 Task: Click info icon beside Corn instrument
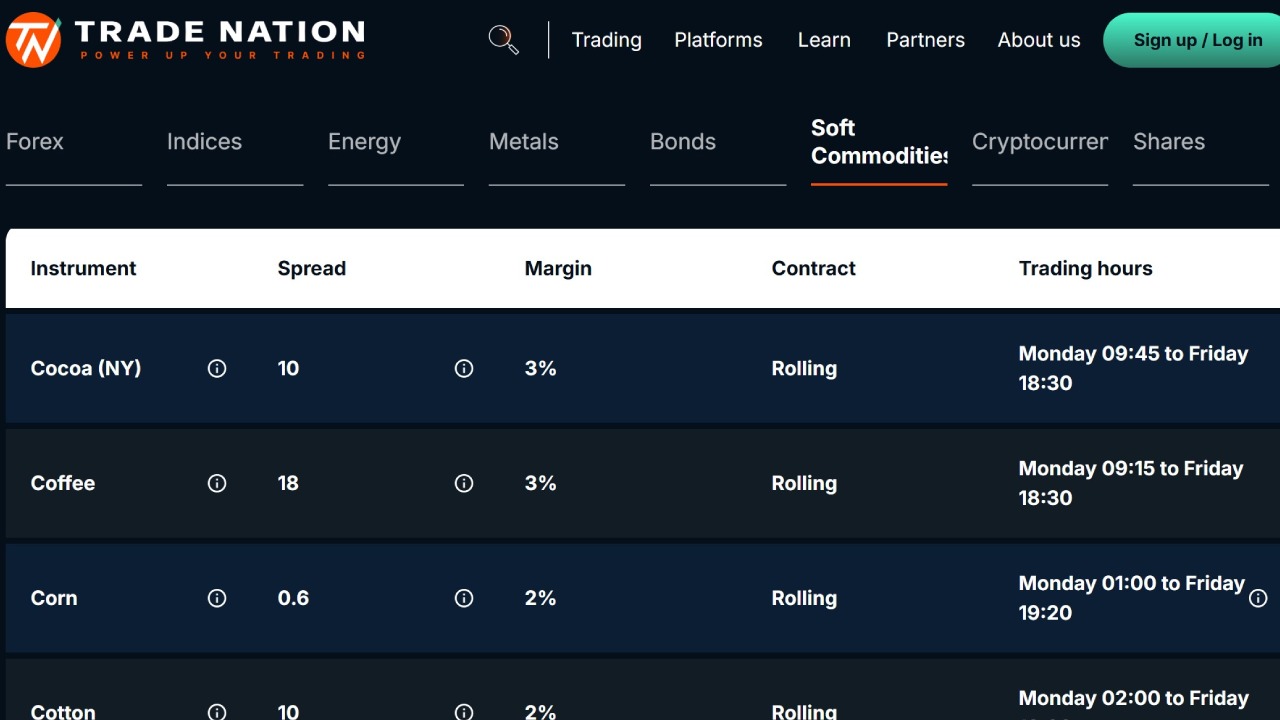coord(217,598)
